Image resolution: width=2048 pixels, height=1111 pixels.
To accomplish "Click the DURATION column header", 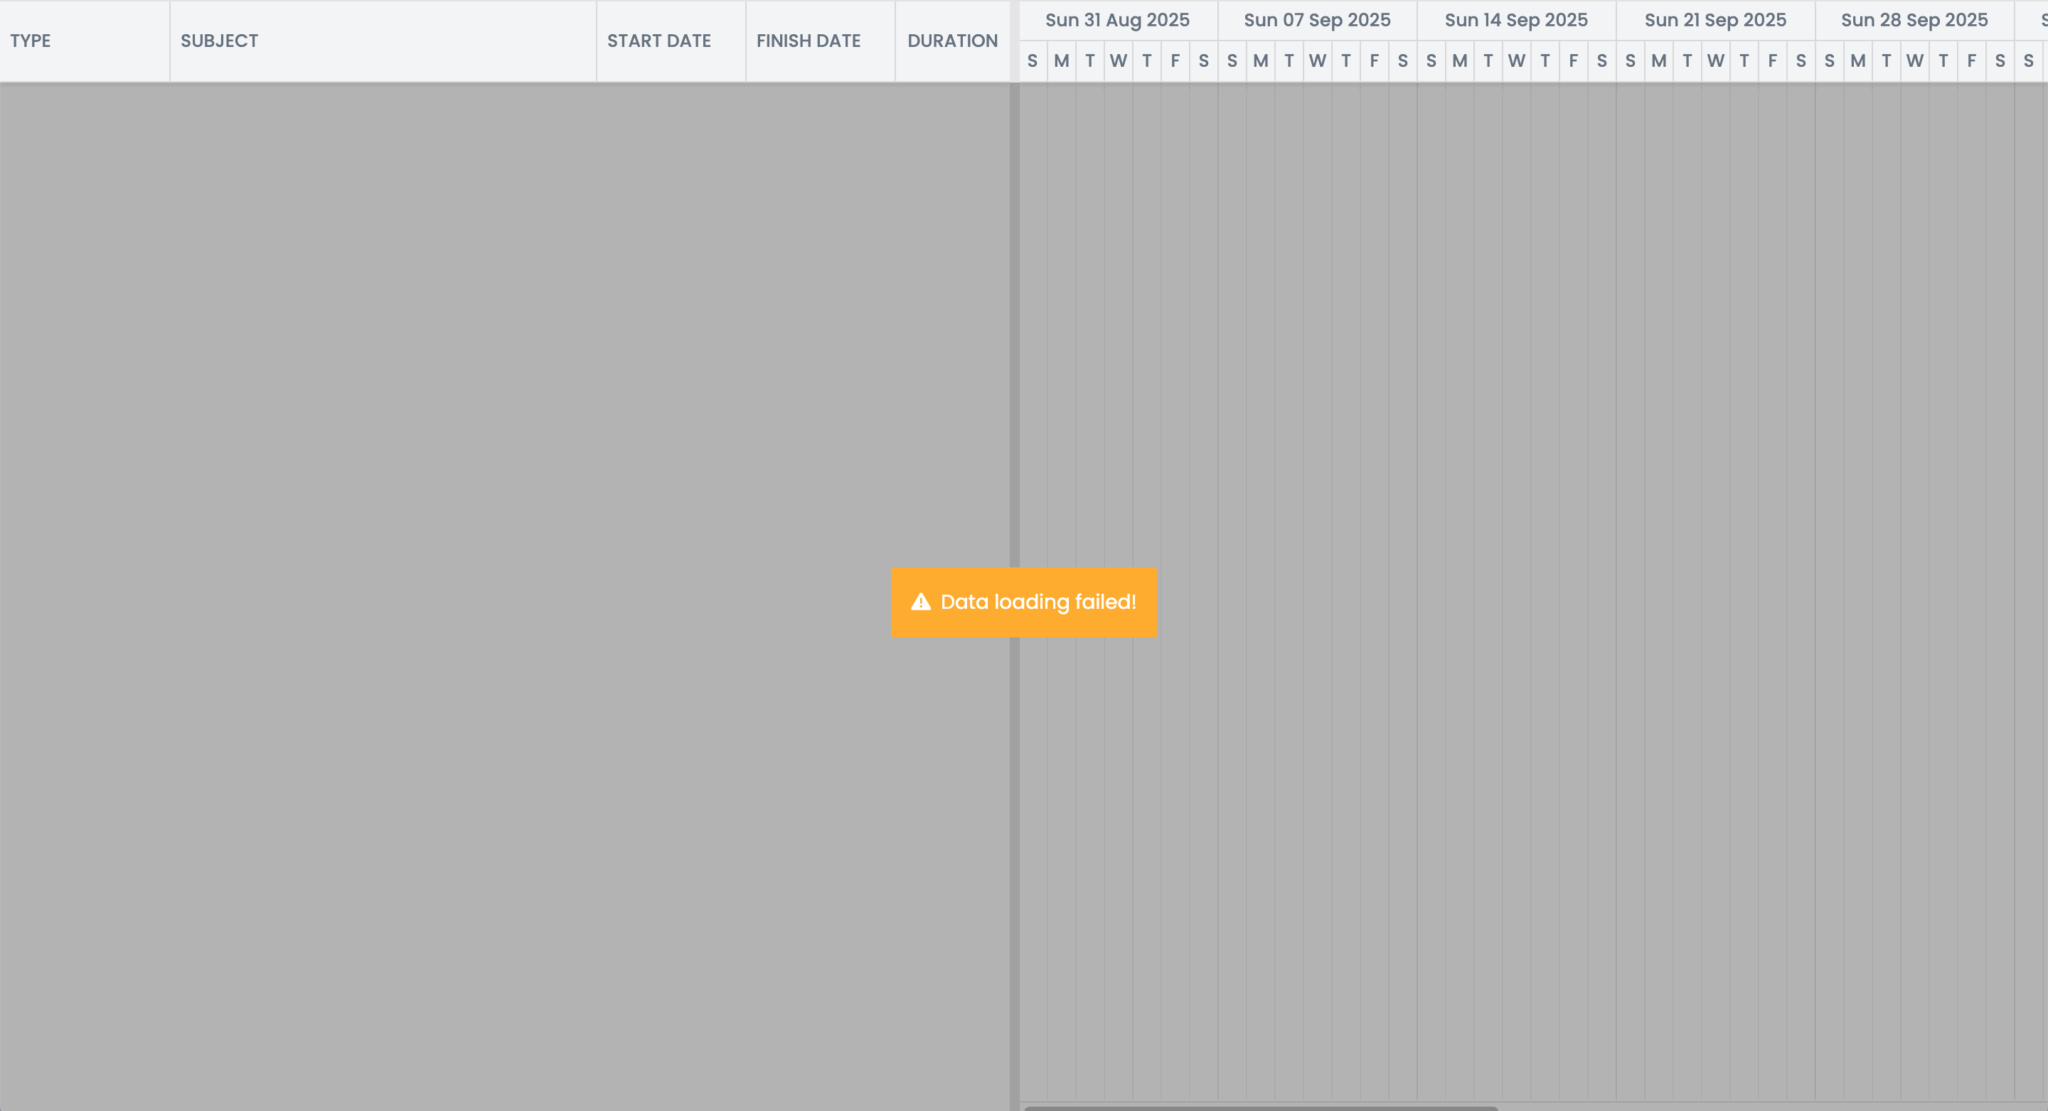I will tap(952, 41).
